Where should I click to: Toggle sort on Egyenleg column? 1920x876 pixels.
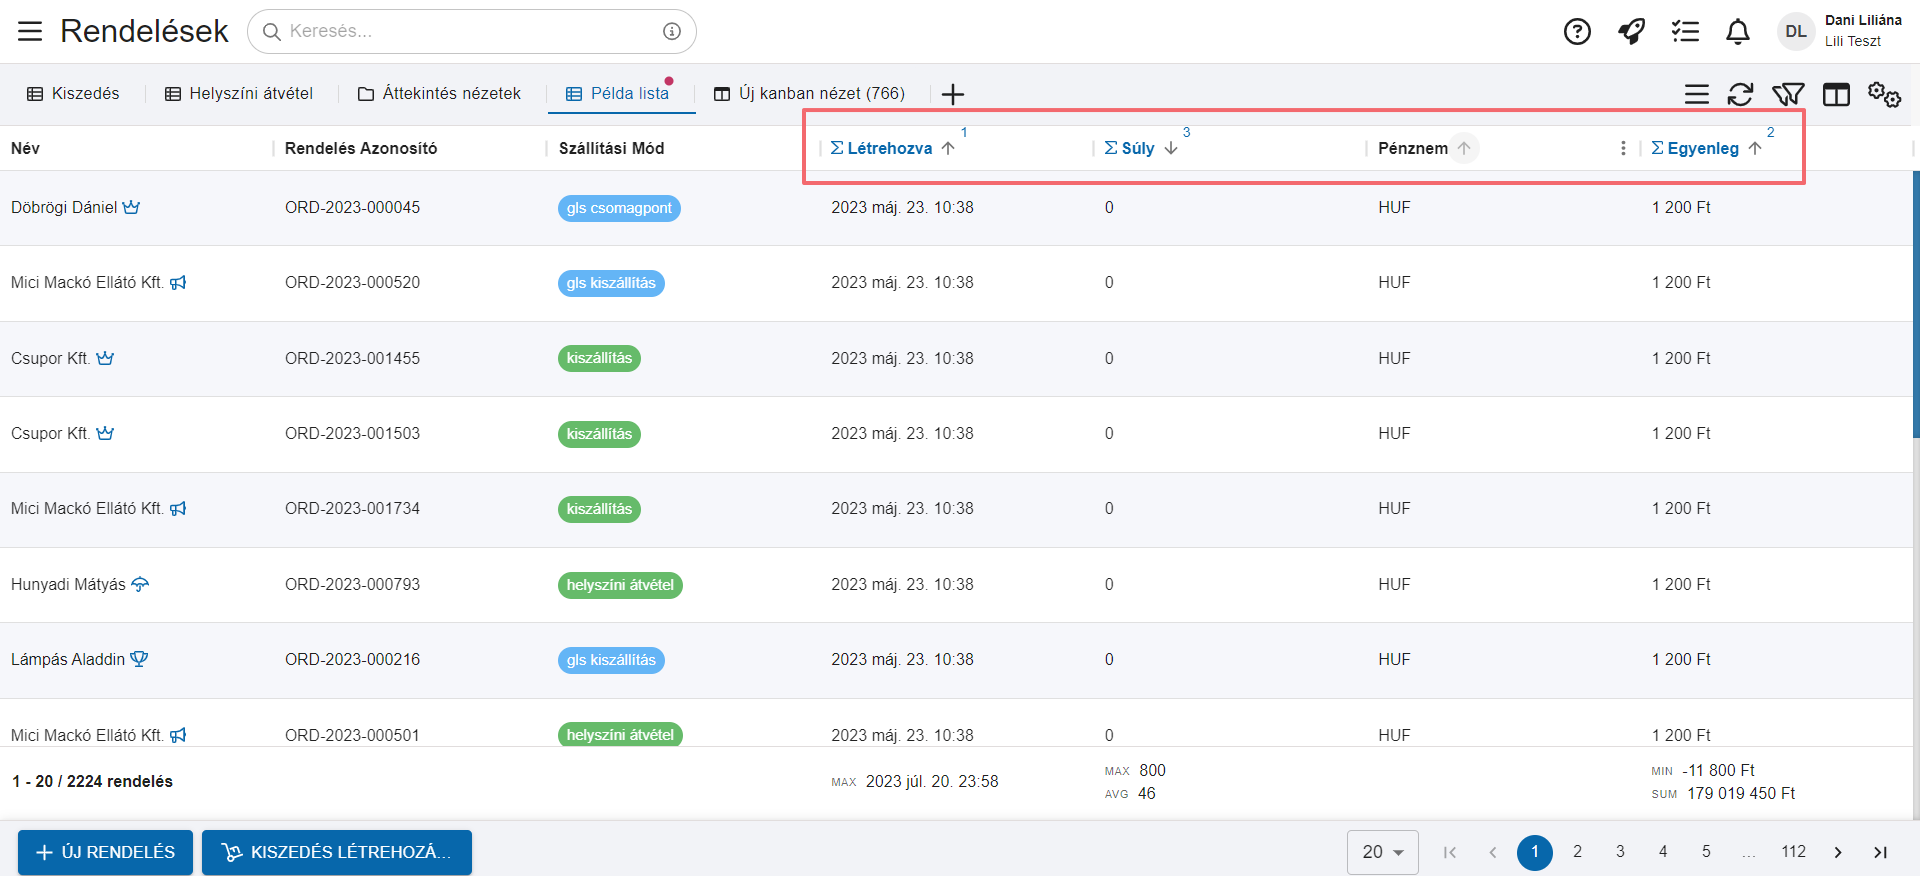[x=1755, y=148]
